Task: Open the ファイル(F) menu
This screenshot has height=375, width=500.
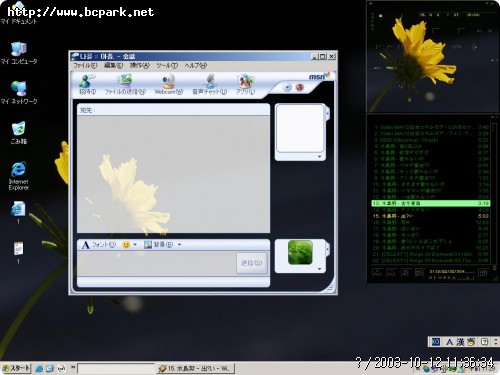Action: 85,65
